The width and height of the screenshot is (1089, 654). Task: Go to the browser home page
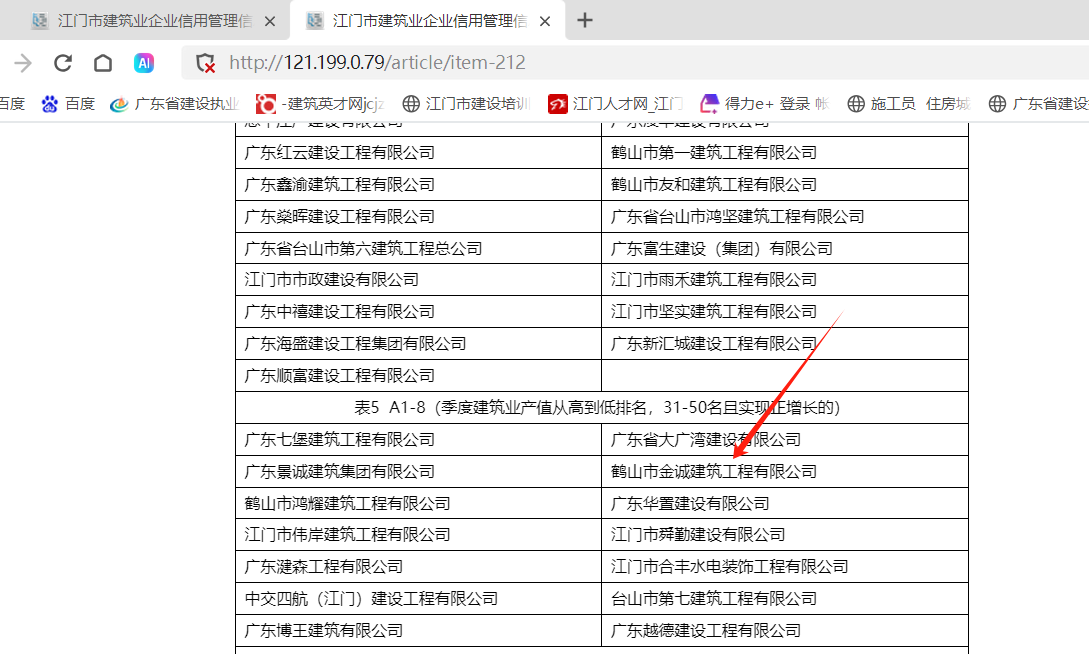tap(103, 63)
